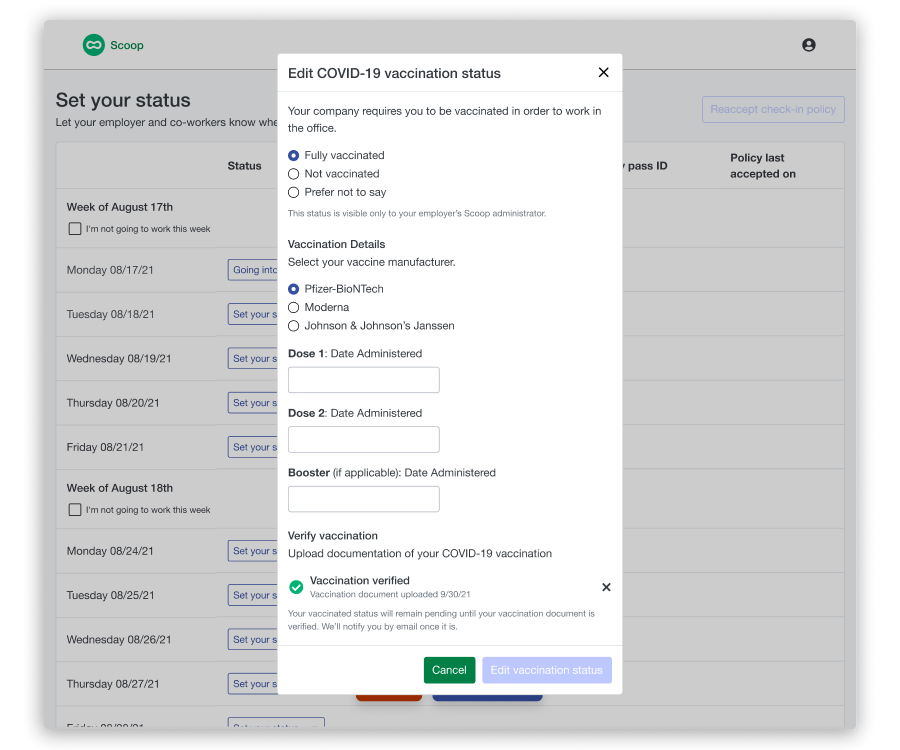Check not going to work Week of August 17th

pos(75,229)
